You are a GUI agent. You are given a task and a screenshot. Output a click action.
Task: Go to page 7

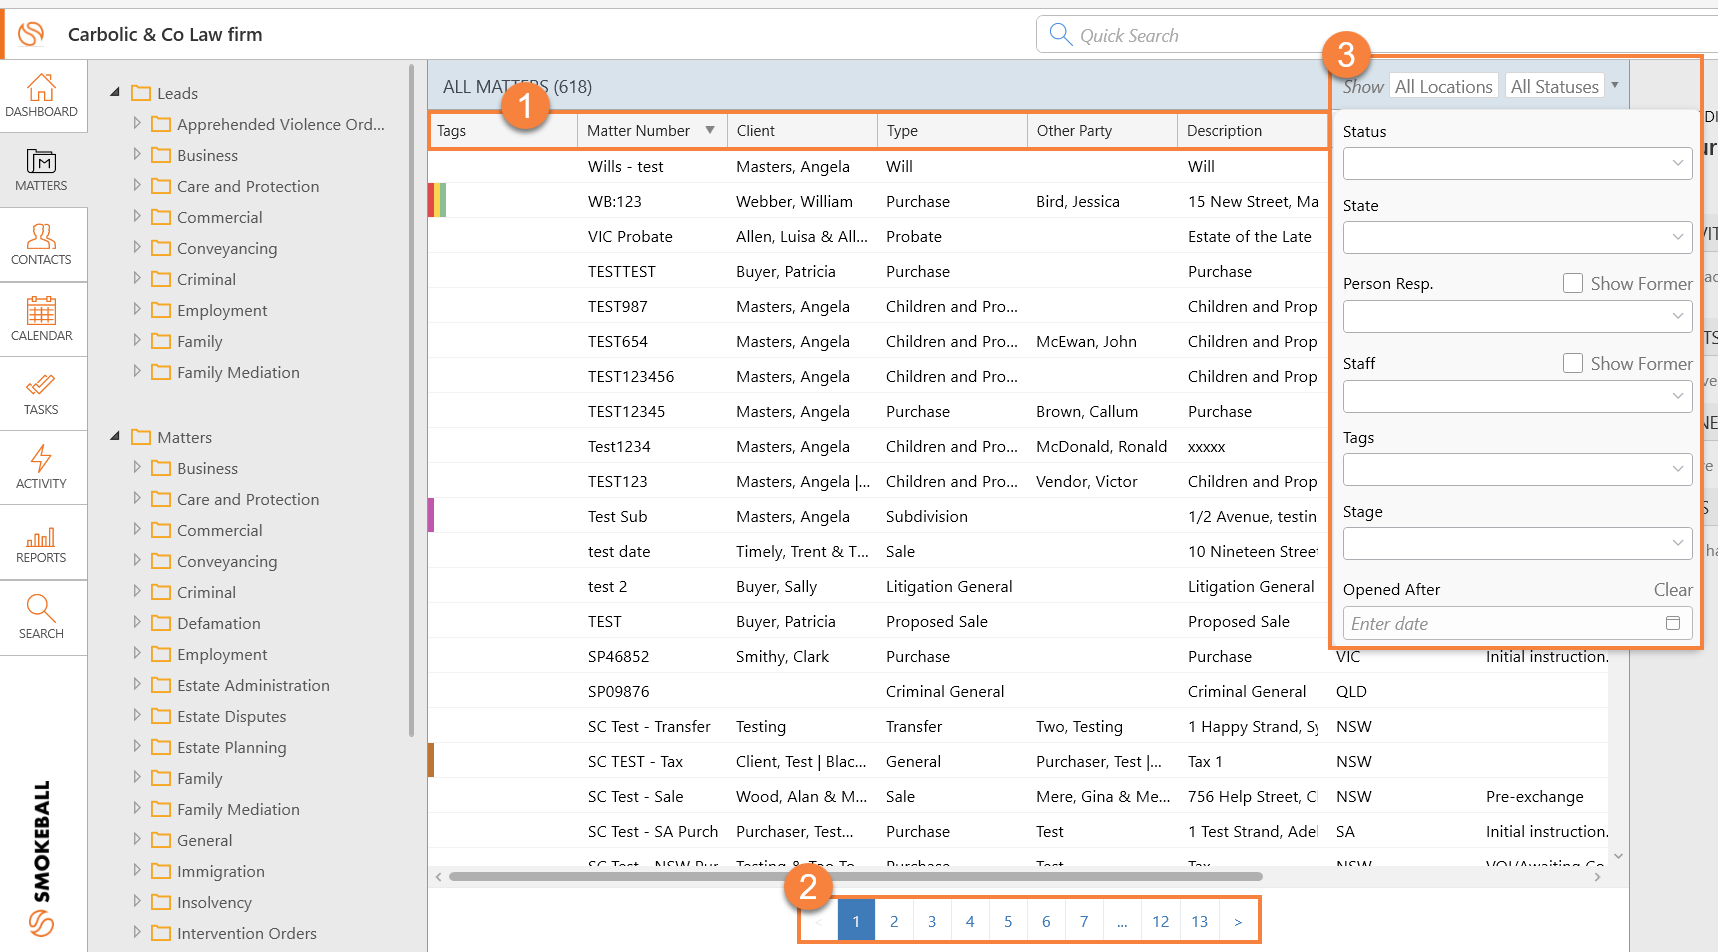pyautogui.click(x=1084, y=921)
